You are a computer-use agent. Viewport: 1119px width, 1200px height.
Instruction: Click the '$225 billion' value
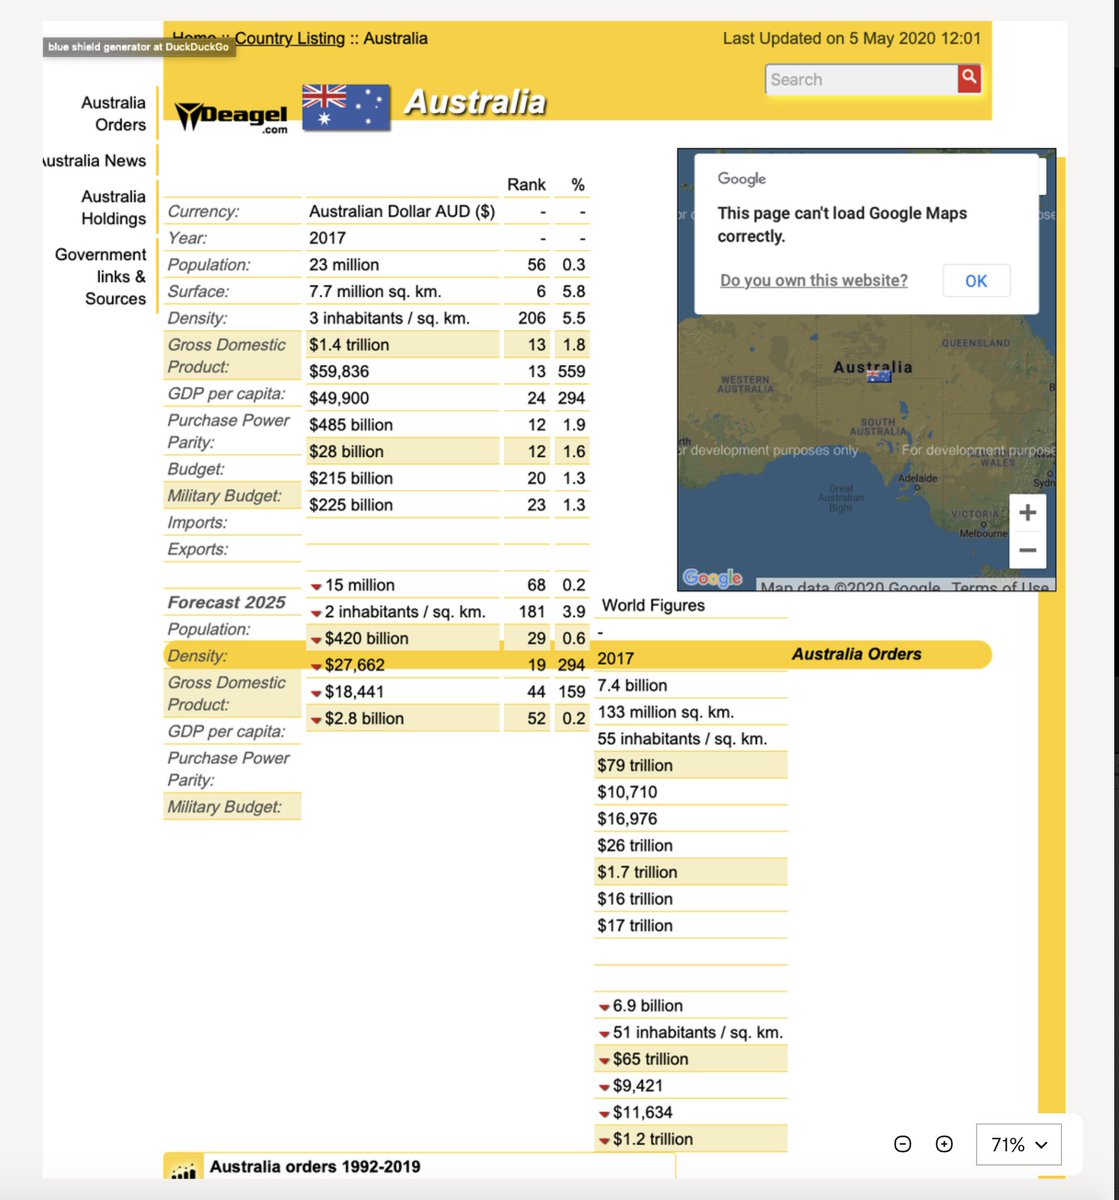point(351,505)
